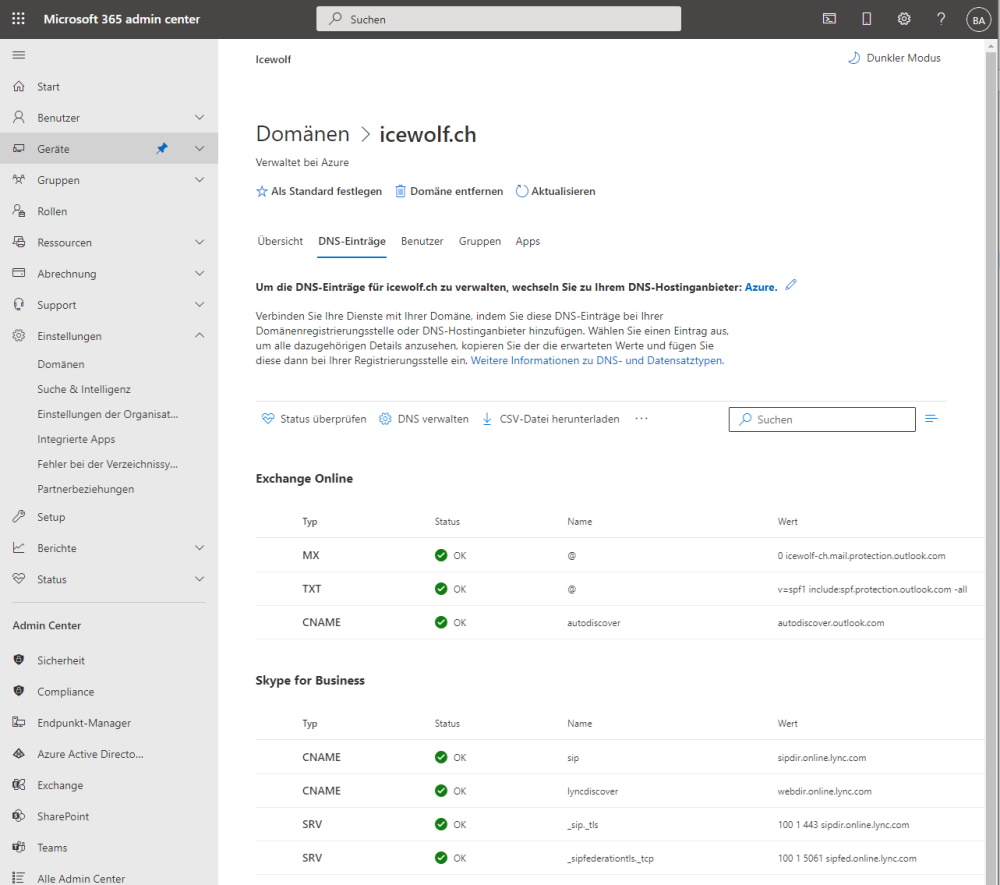This screenshot has height=885, width=1000.
Task: Click CSV-Datei herunterladen
Action: click(x=550, y=419)
